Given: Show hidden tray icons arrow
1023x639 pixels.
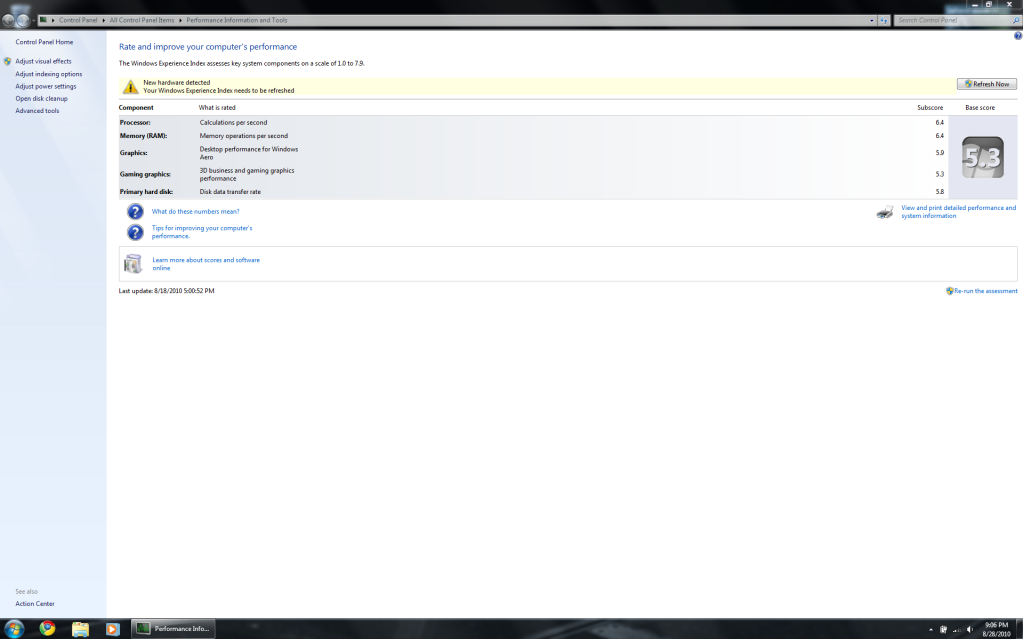Looking at the screenshot, I should click(931, 630).
